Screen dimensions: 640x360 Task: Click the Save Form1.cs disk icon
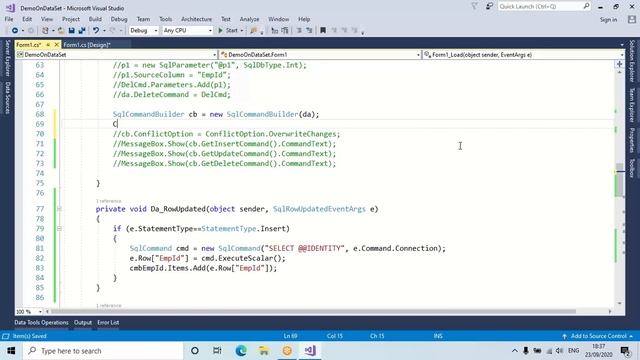[71, 31]
